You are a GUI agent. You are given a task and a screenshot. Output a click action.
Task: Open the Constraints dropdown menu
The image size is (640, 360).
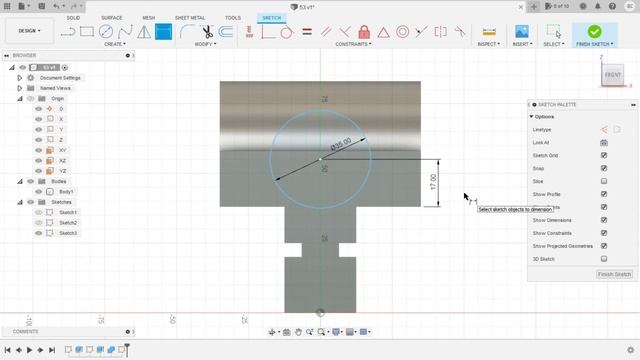[353, 44]
